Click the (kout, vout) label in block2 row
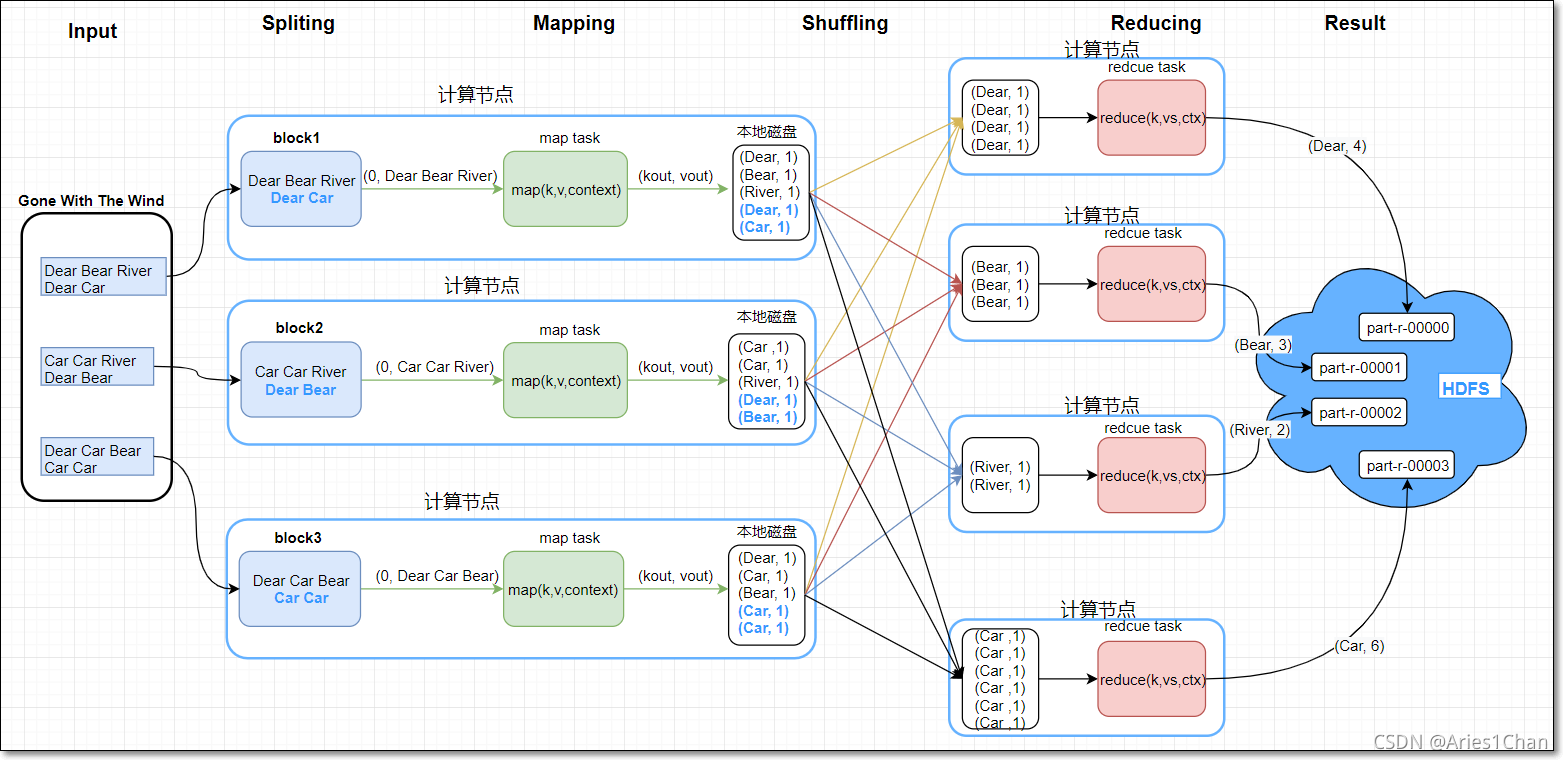Viewport: 1563px width, 760px height. (x=675, y=367)
